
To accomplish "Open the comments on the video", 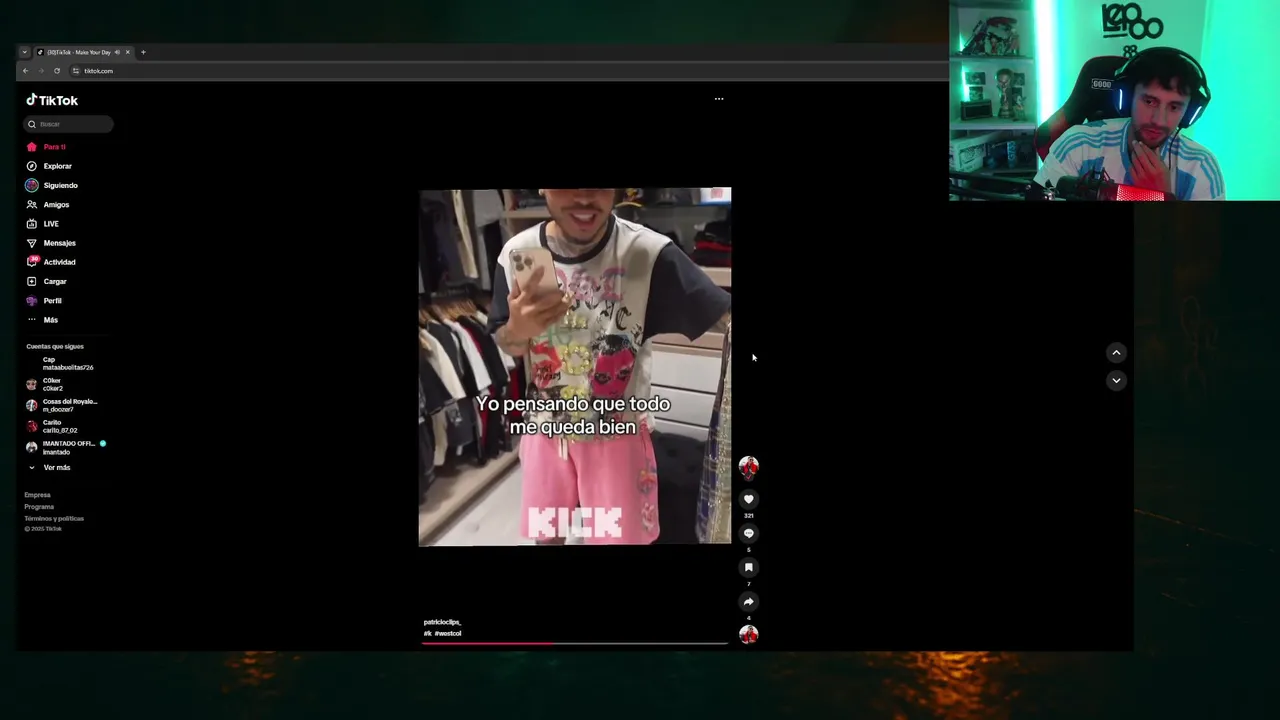I will tap(748, 533).
